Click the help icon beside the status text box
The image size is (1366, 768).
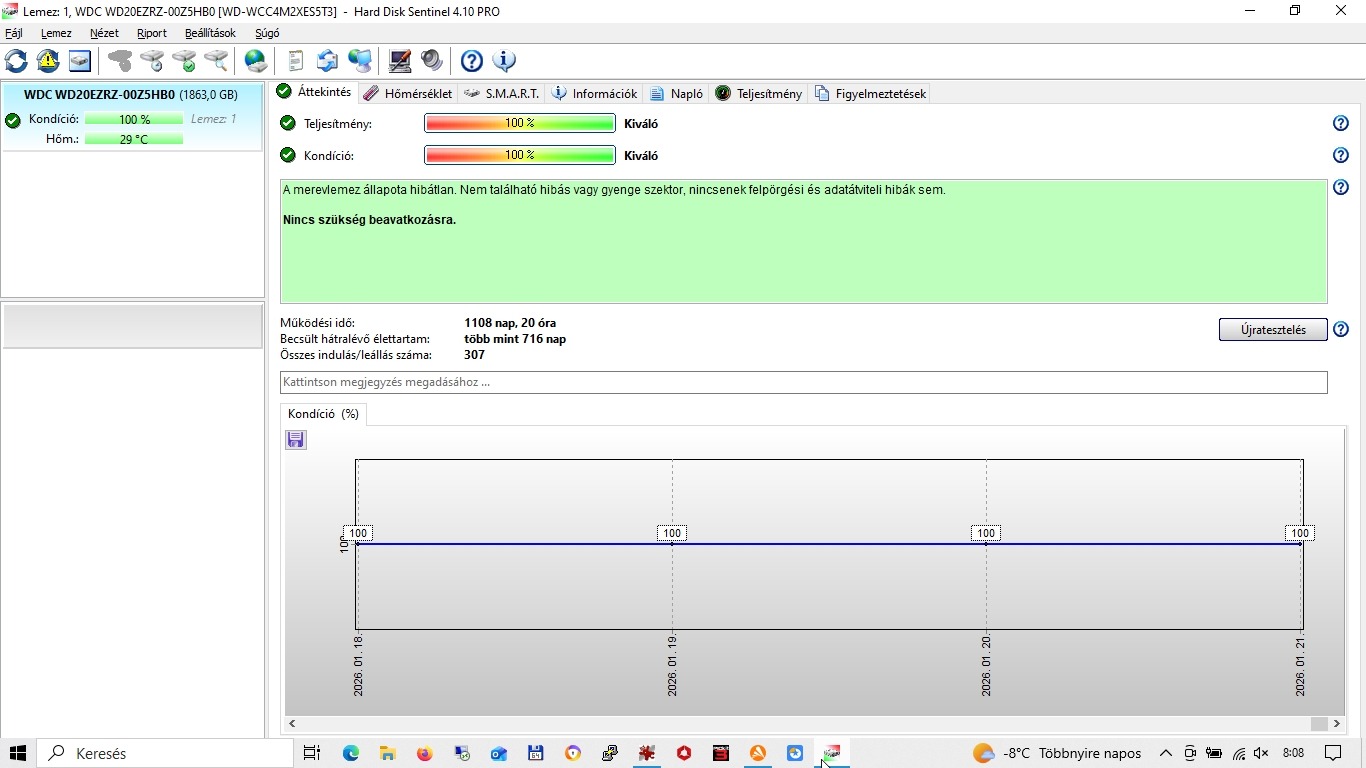[x=1341, y=187]
